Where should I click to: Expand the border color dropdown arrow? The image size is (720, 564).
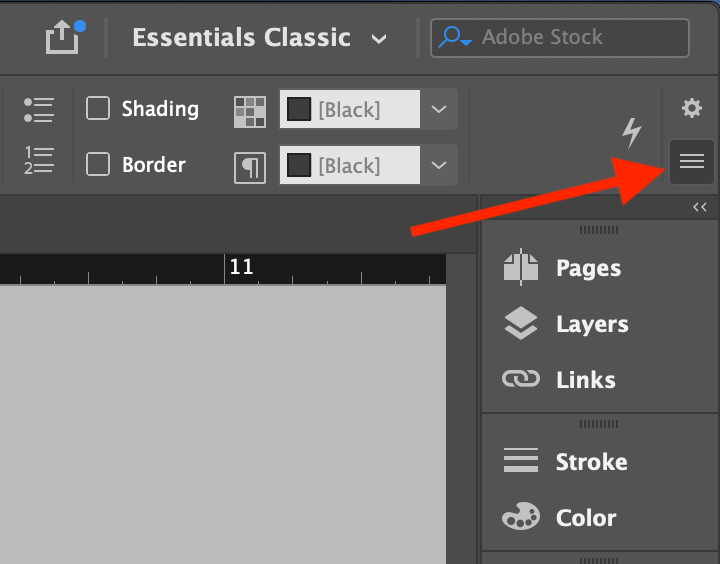[439, 164]
